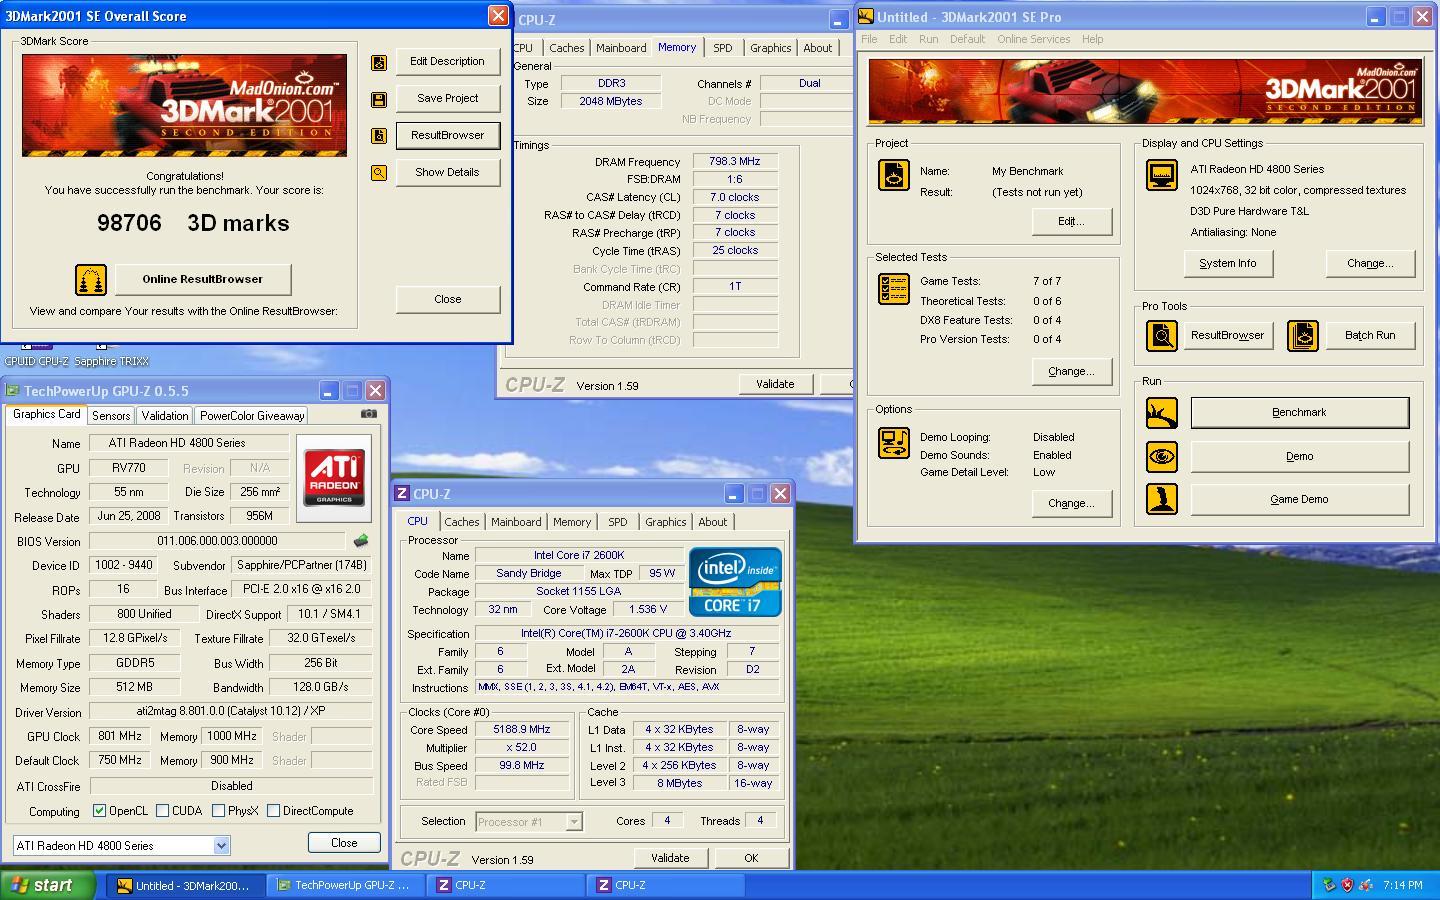Select Untitled - 3DMark2001 taskbar item

[187, 885]
